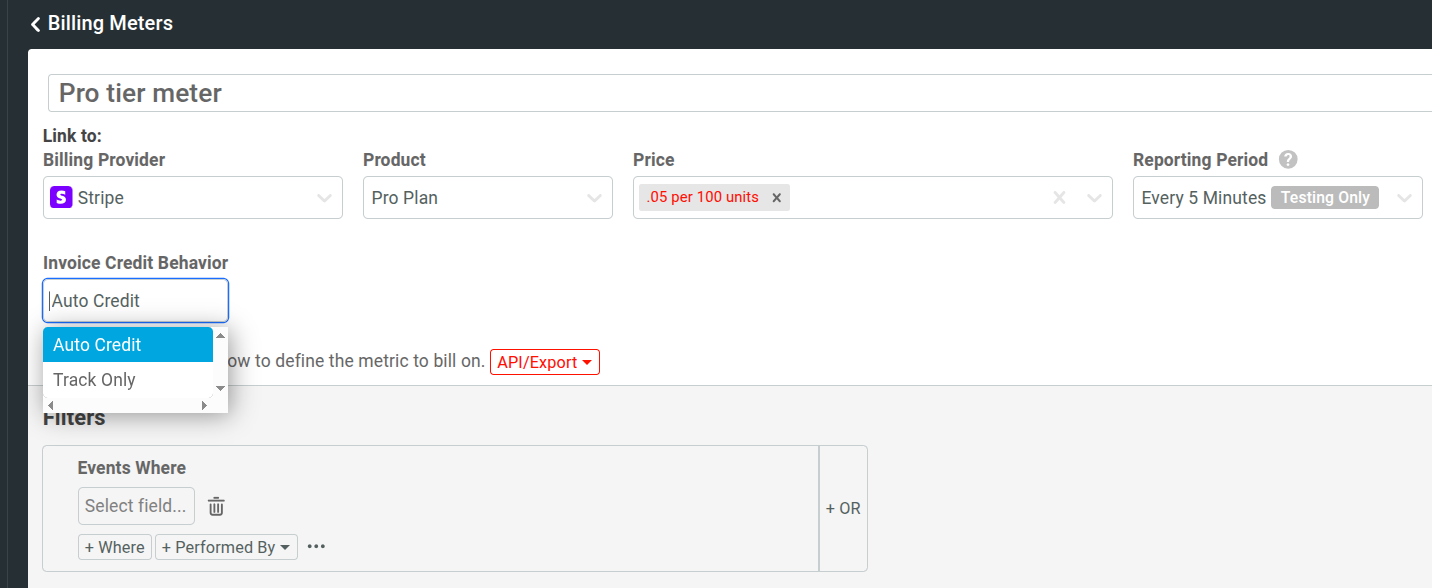1432x588 pixels.
Task: Expand the Pro Plan product dropdown
Action: point(597,197)
